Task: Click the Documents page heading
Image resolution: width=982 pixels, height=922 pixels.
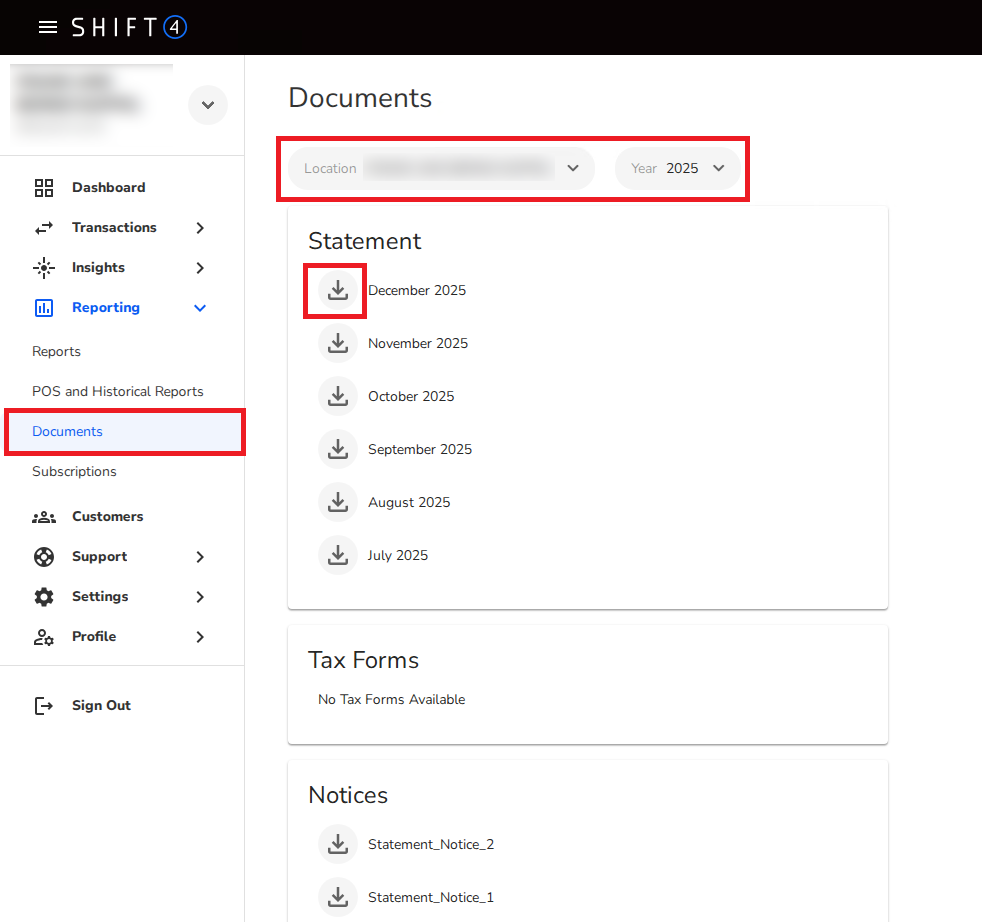Action: pyautogui.click(x=360, y=98)
